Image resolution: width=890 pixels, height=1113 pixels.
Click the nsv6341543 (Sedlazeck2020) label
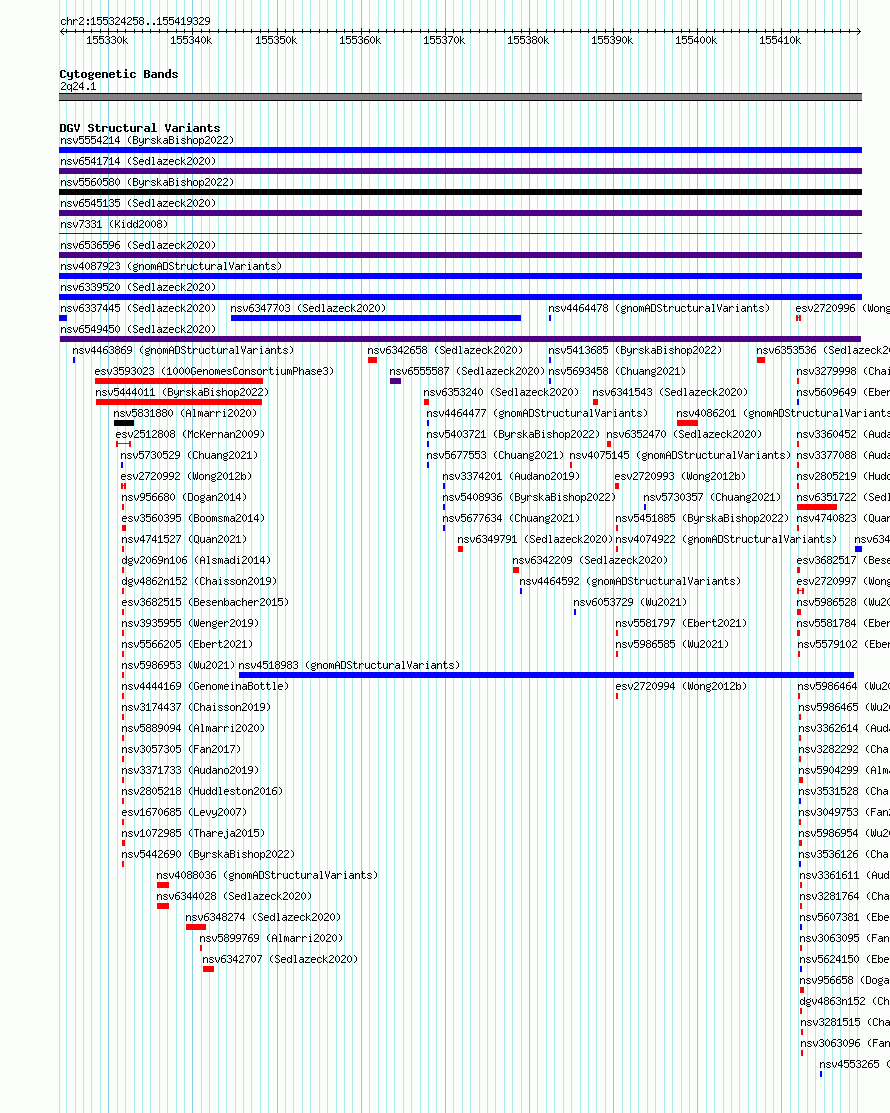670,392
